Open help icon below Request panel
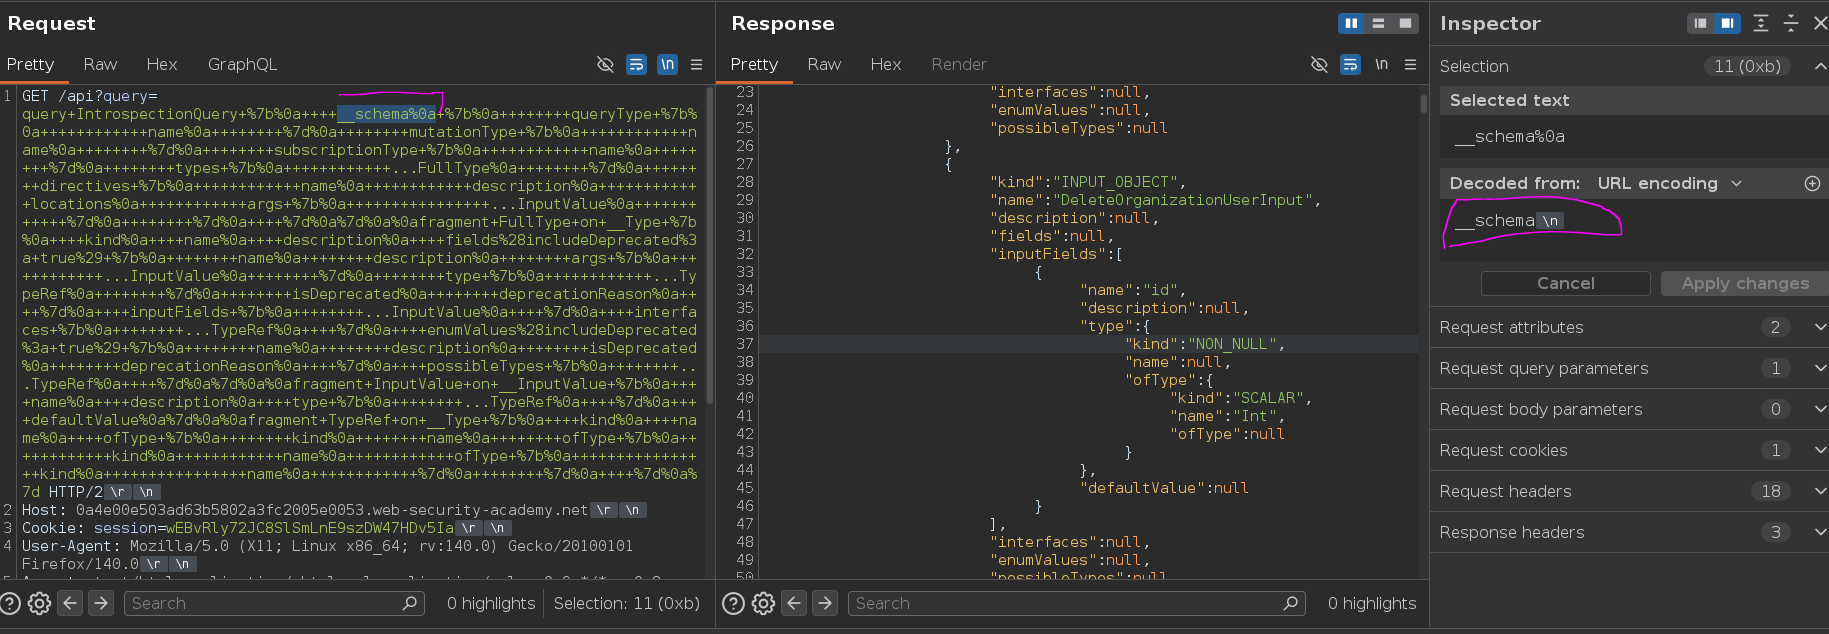Viewport: 1829px width, 634px height. [x=11, y=603]
